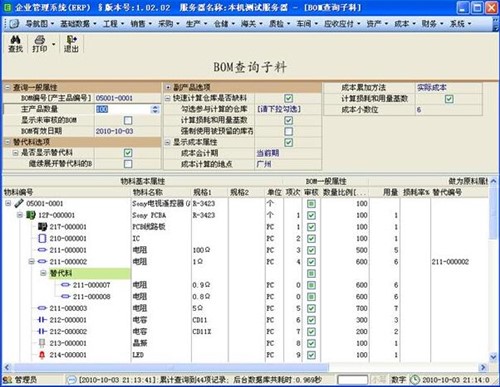Toggle the 继续展开替代料的B checkbox

128,164
